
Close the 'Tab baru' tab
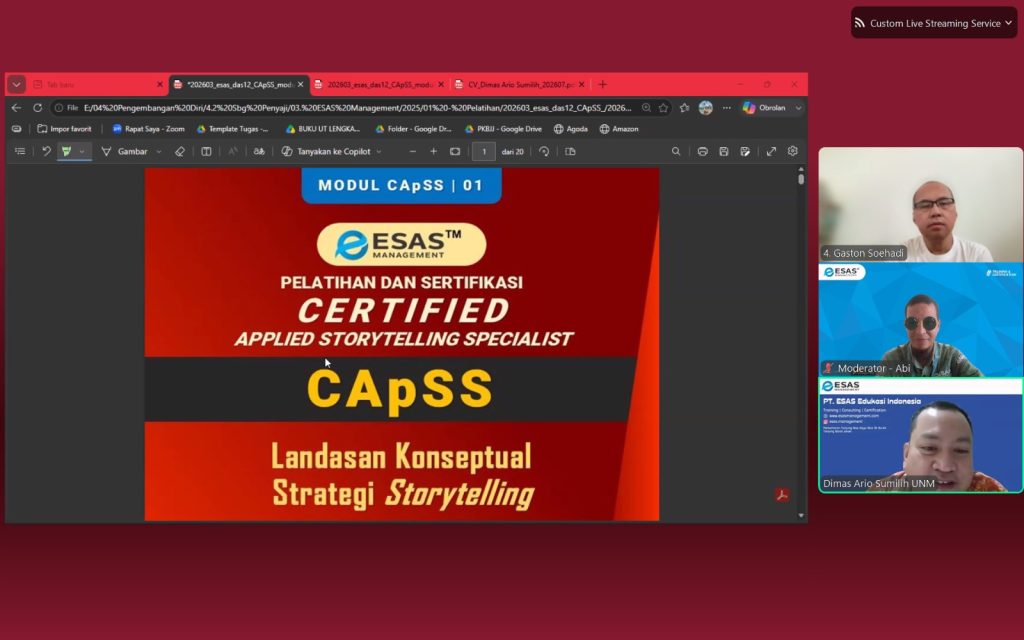tap(159, 84)
